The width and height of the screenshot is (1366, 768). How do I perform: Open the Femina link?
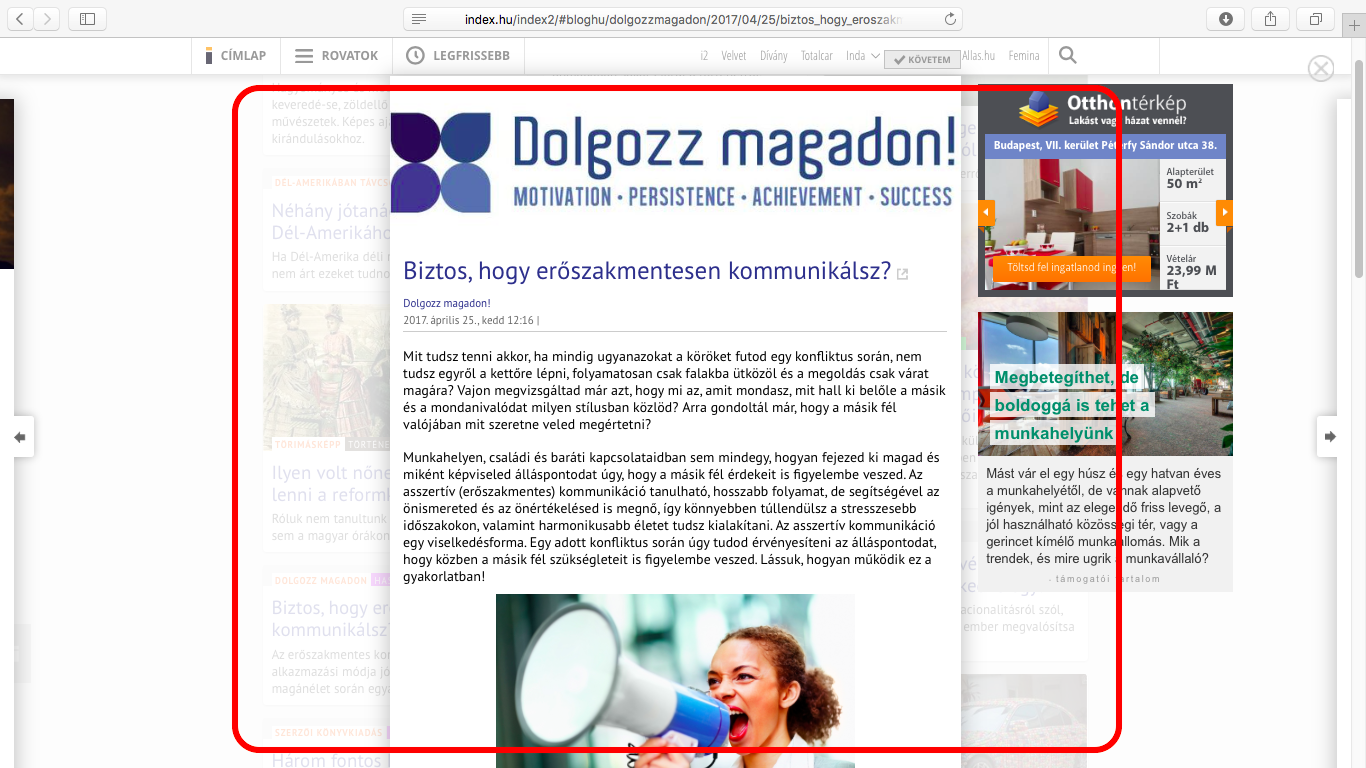(x=1024, y=56)
